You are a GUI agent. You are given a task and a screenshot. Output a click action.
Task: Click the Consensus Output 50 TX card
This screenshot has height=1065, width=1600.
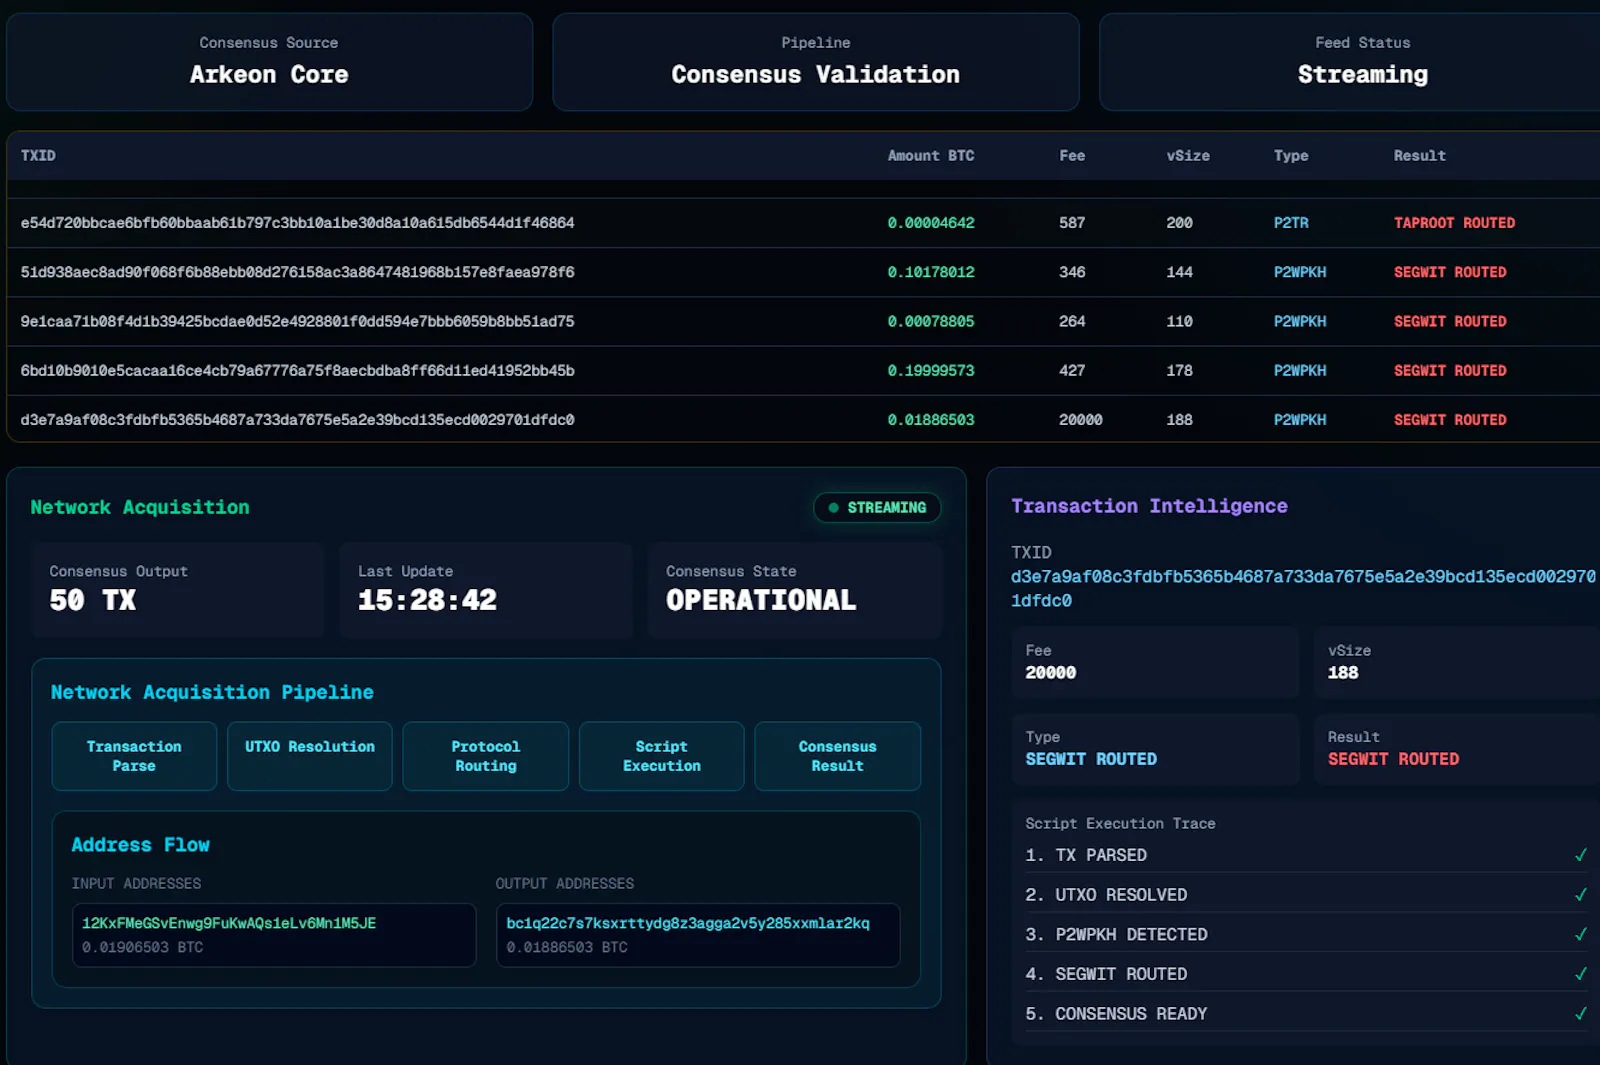click(178, 590)
